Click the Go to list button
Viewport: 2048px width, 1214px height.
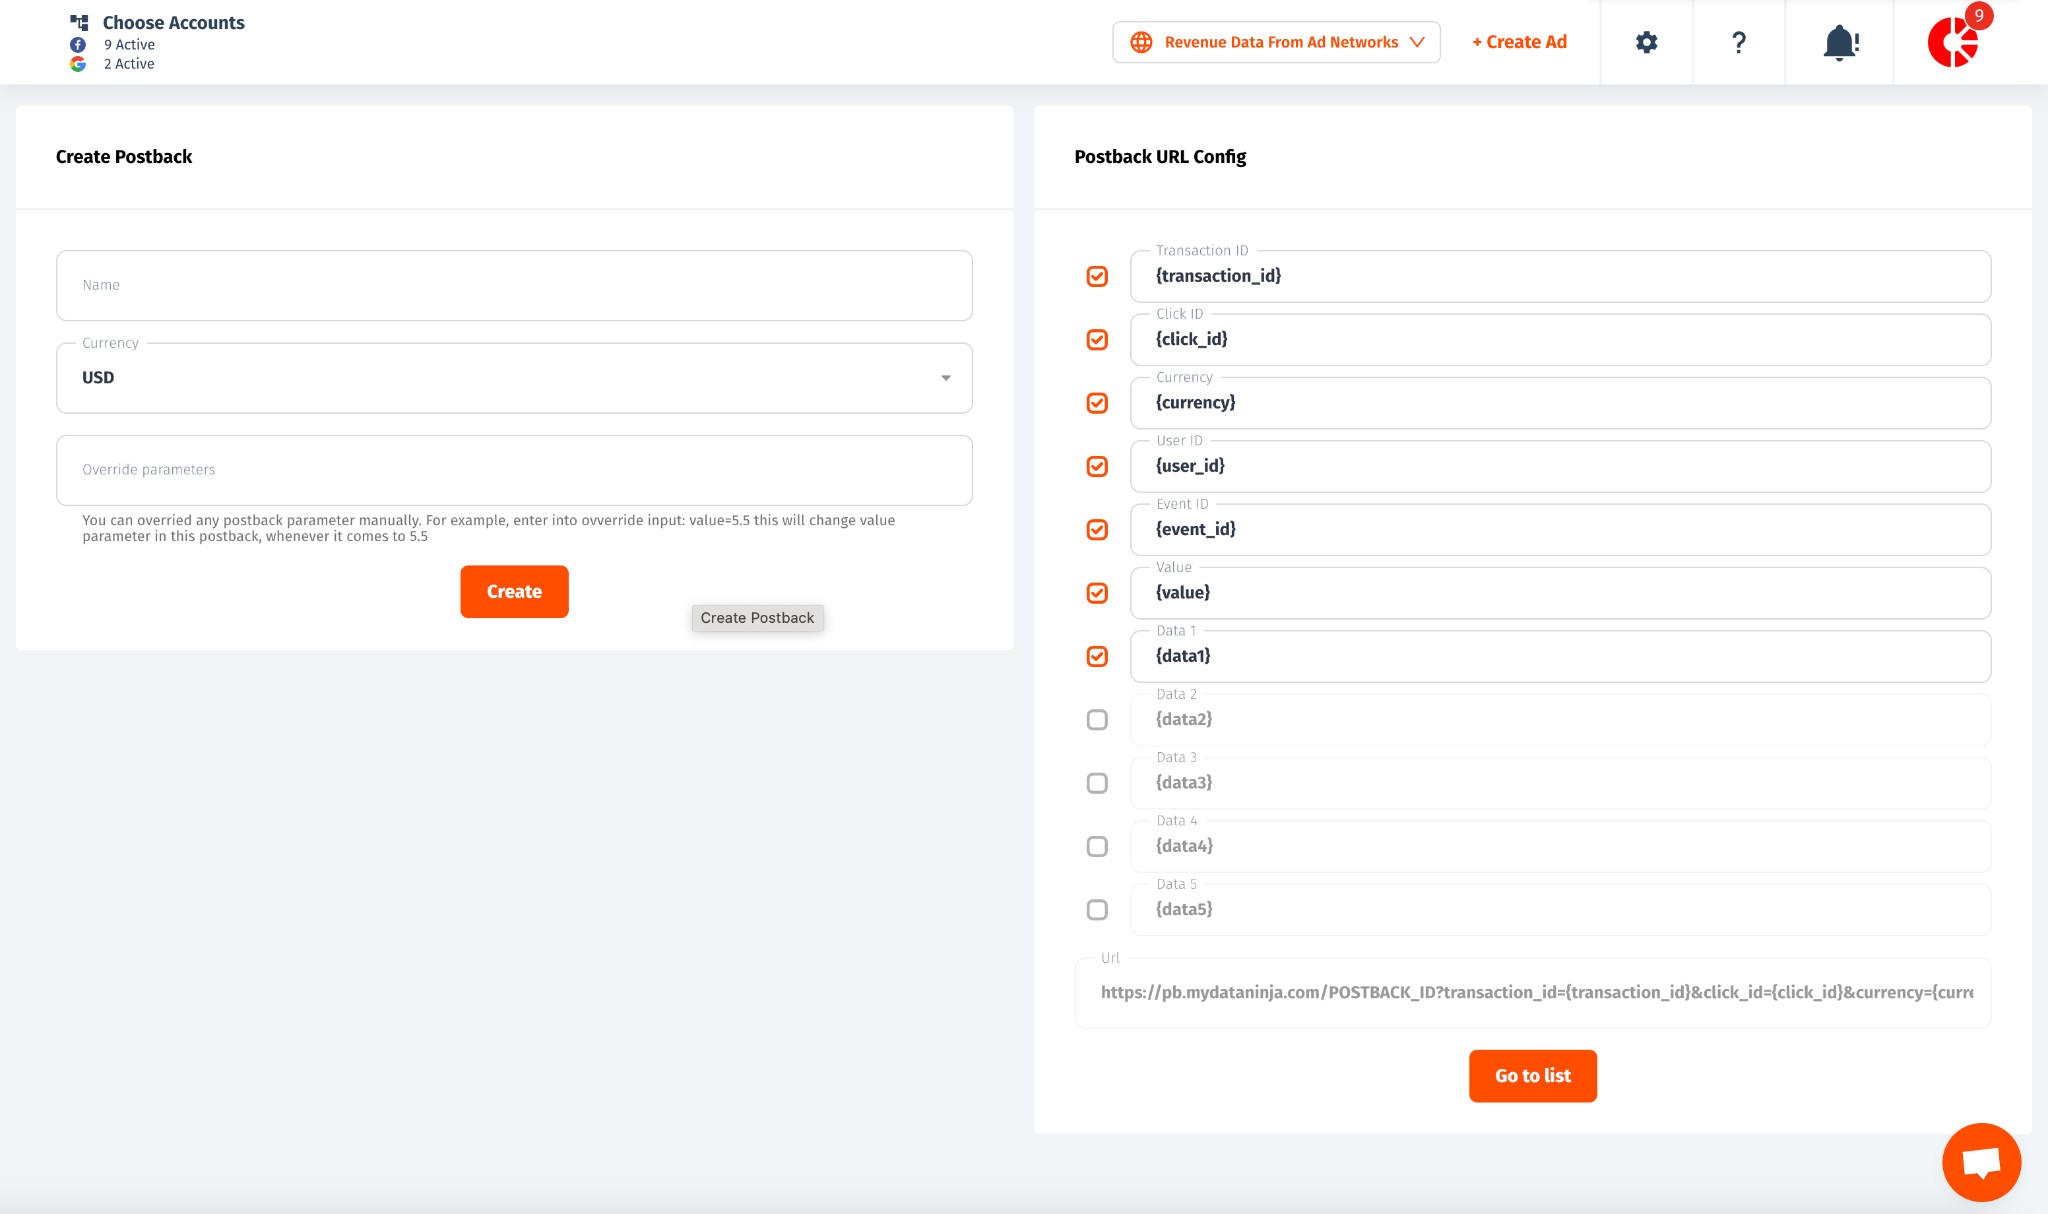point(1532,1076)
